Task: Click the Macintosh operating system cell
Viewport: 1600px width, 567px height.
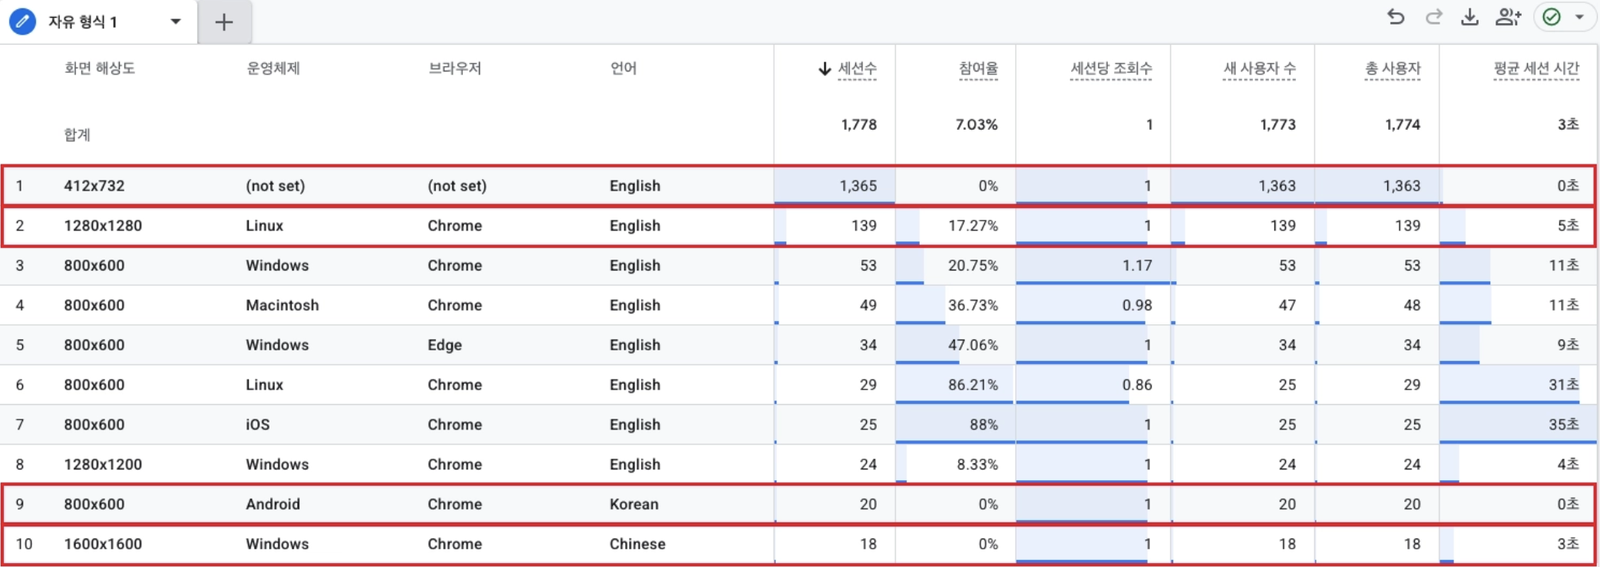Action: tap(282, 305)
